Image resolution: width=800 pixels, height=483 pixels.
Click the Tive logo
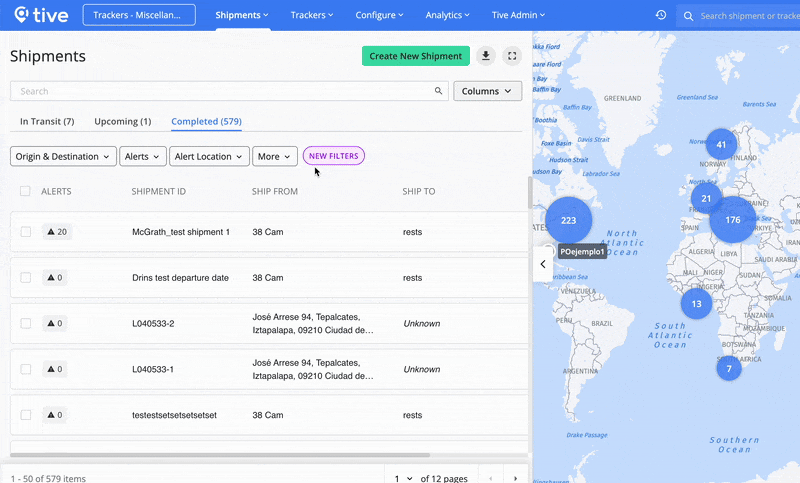41,15
